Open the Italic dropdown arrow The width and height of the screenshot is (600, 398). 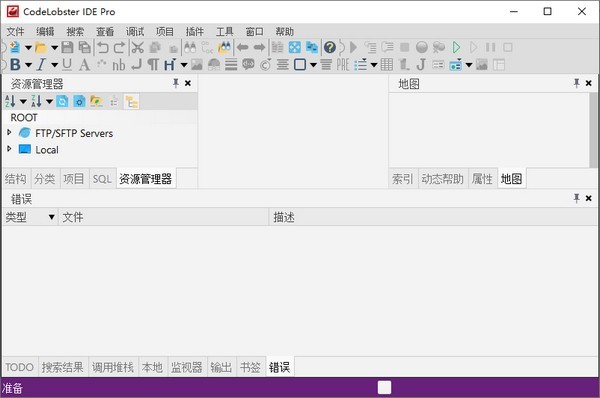54,65
